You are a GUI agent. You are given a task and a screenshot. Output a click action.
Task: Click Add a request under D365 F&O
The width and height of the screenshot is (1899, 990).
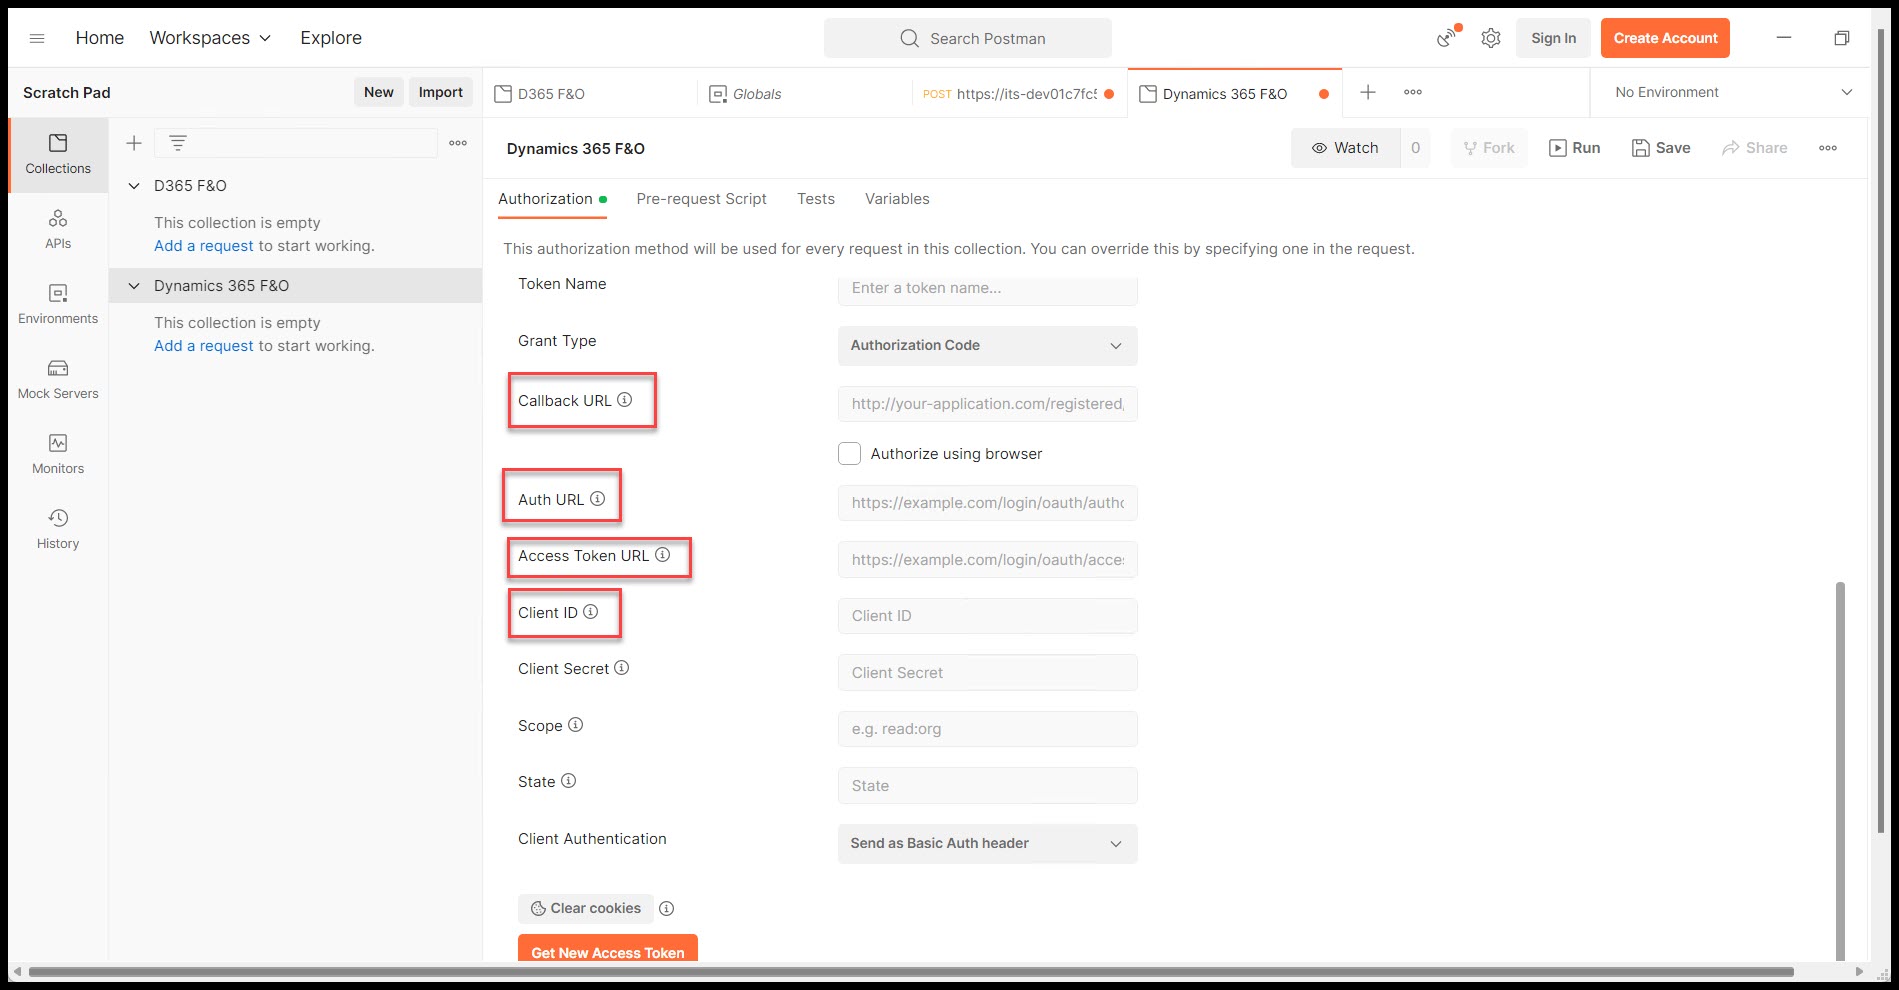[x=204, y=246]
